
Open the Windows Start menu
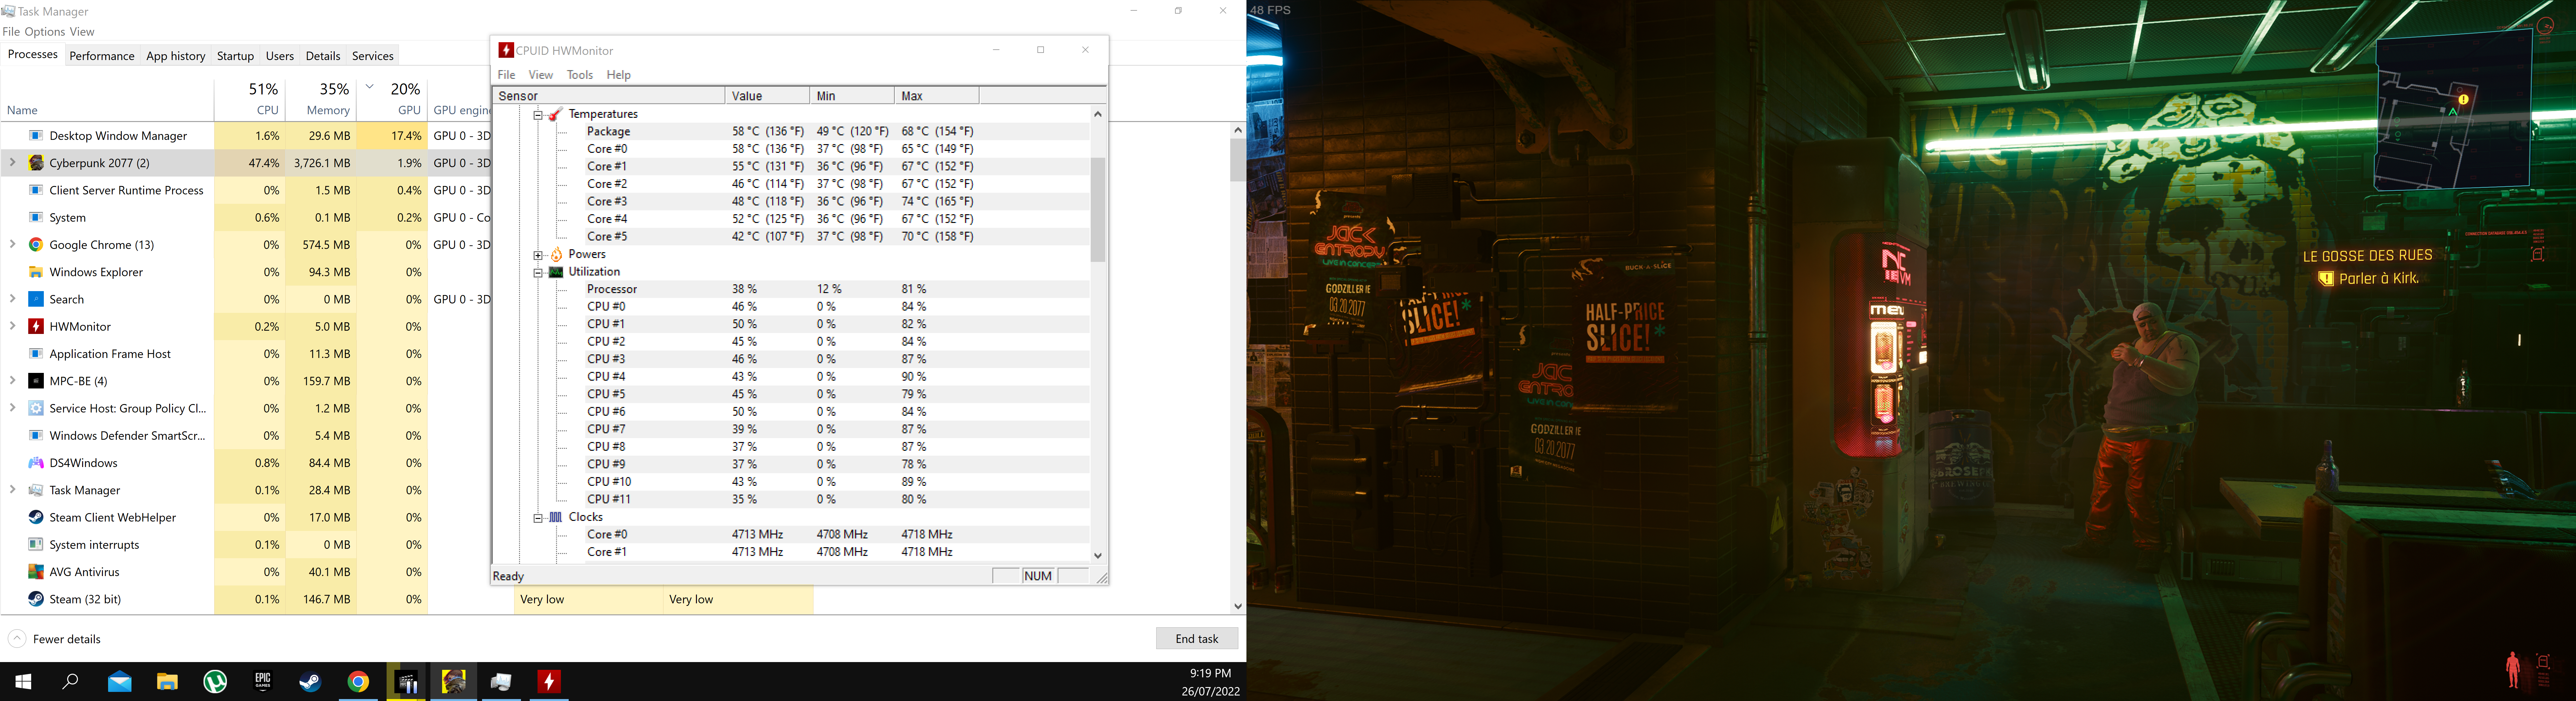point(23,682)
